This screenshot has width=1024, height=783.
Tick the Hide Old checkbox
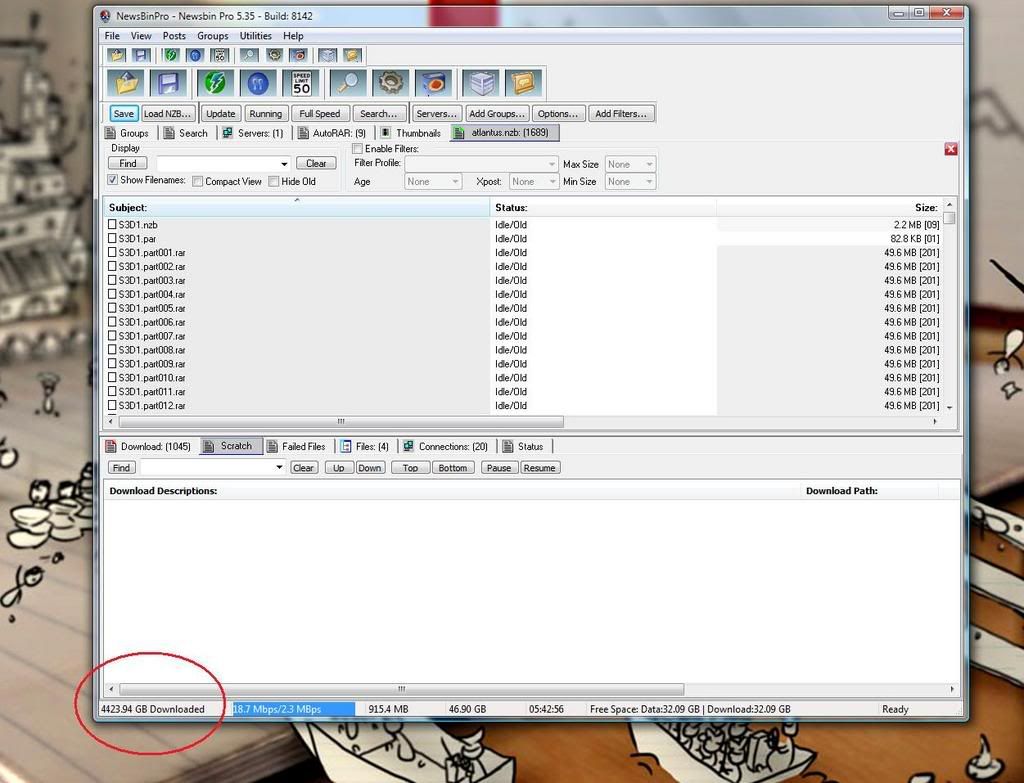pyautogui.click(x=274, y=182)
